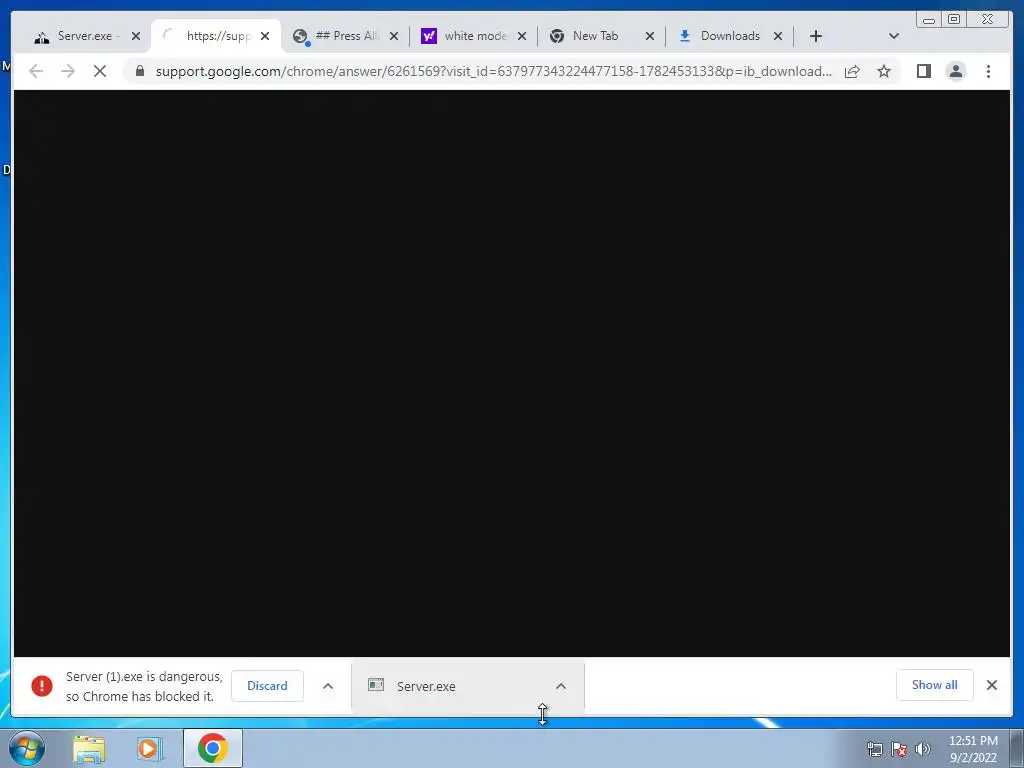This screenshot has width=1024, height=768.
Task: Click the Show desktop strip
Action: (x=1017, y=748)
